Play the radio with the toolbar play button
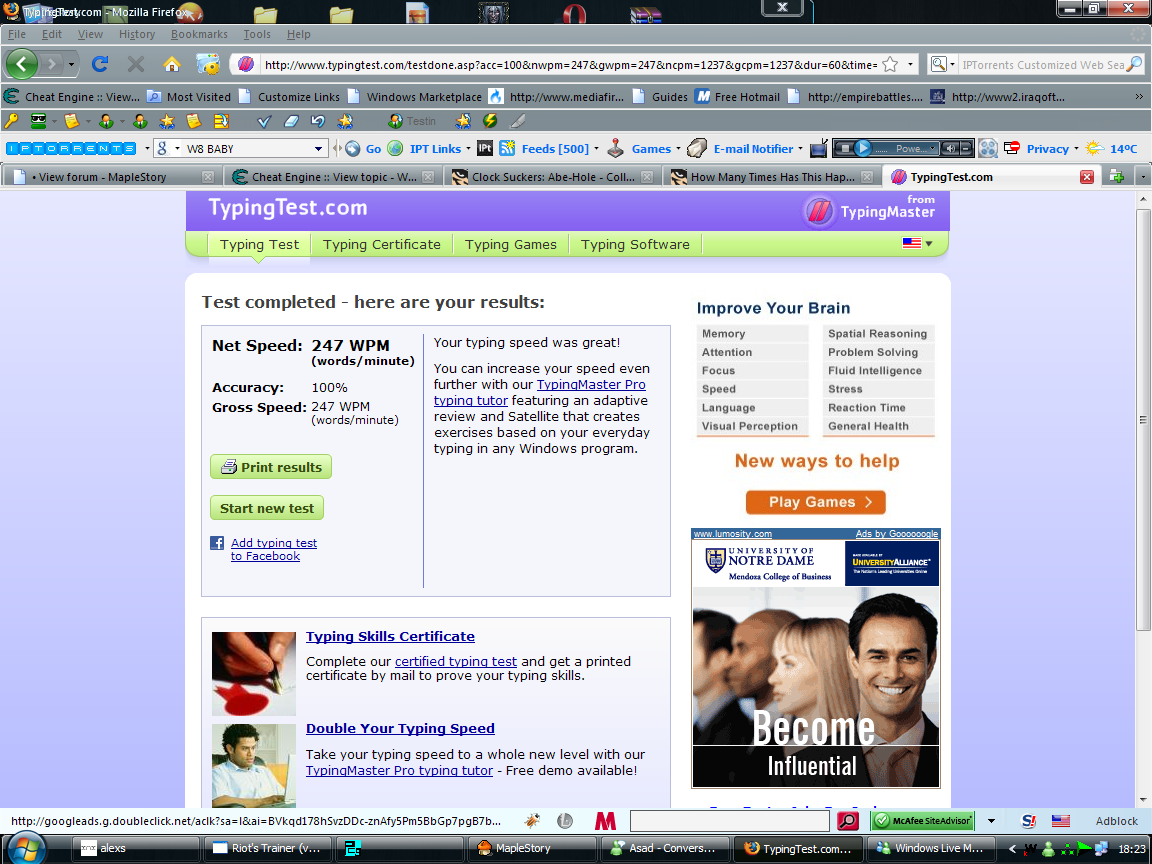The height and width of the screenshot is (864, 1152). [863, 148]
